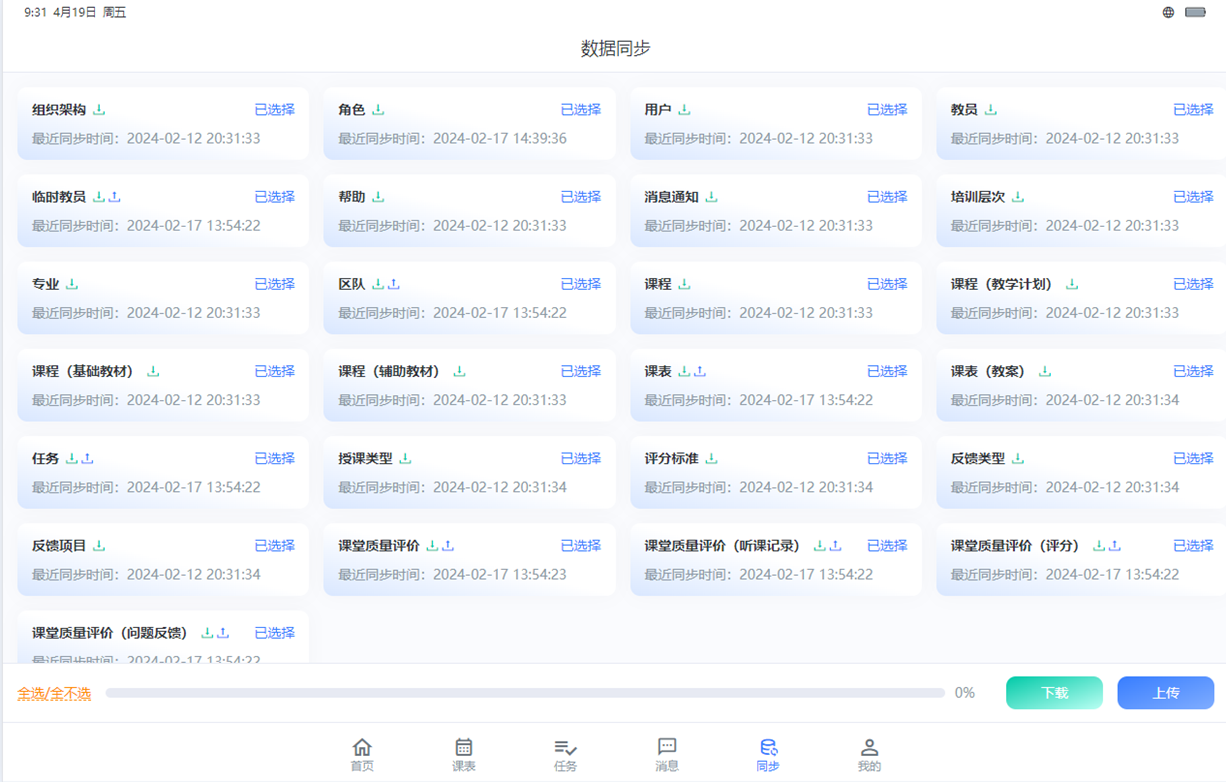Toggle 已选择 on the 课堂质量评价 card

pos(580,545)
